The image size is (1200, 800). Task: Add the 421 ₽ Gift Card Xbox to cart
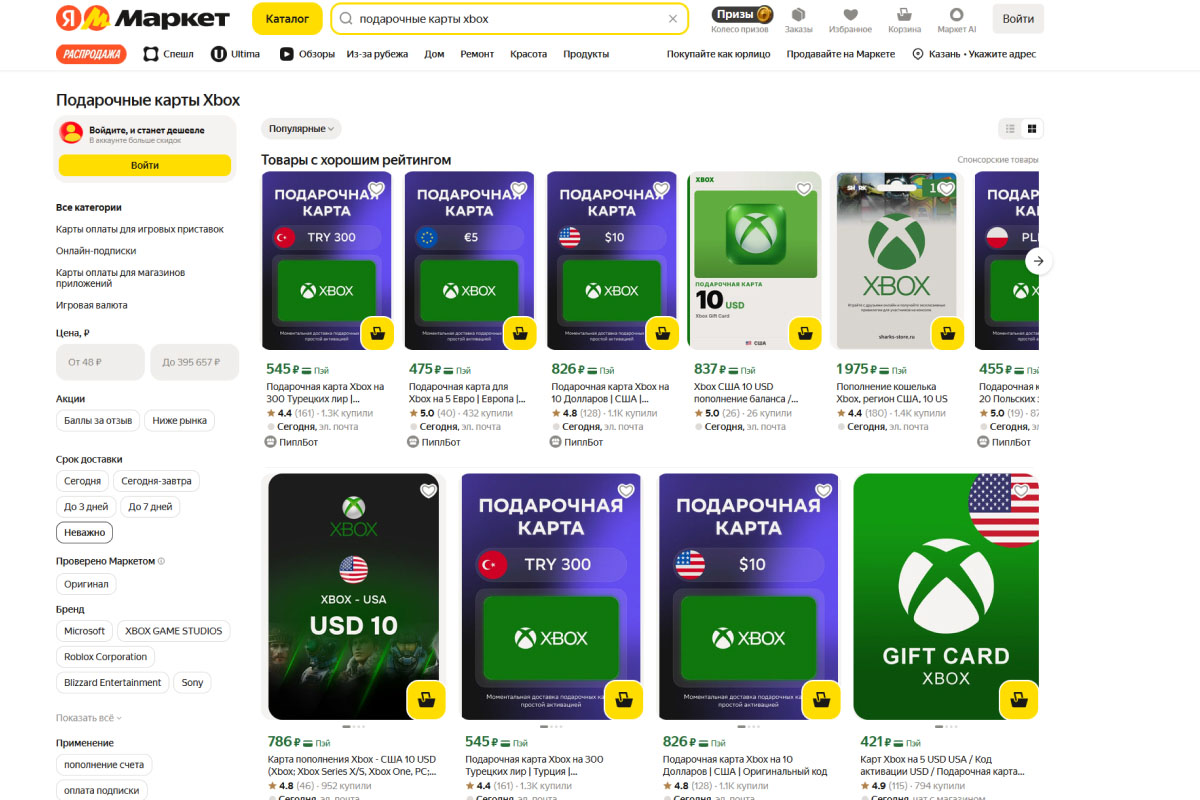[1019, 700]
